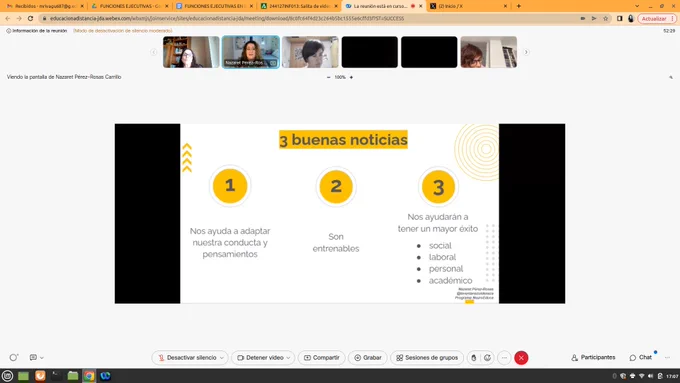Select Nazaret Pérez-Rosas video thumbnail
Viewport: 680px width, 383px height.
(x=251, y=52)
